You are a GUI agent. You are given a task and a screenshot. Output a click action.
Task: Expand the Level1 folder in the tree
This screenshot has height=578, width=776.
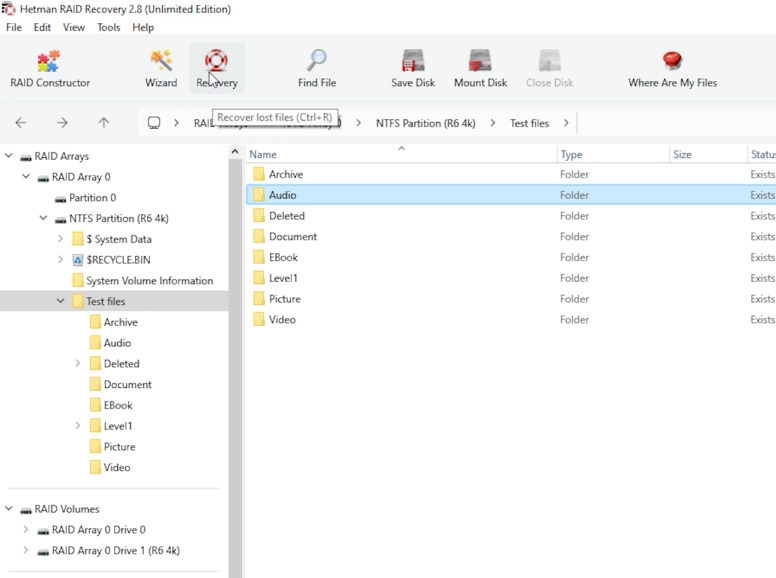pyautogui.click(x=78, y=426)
